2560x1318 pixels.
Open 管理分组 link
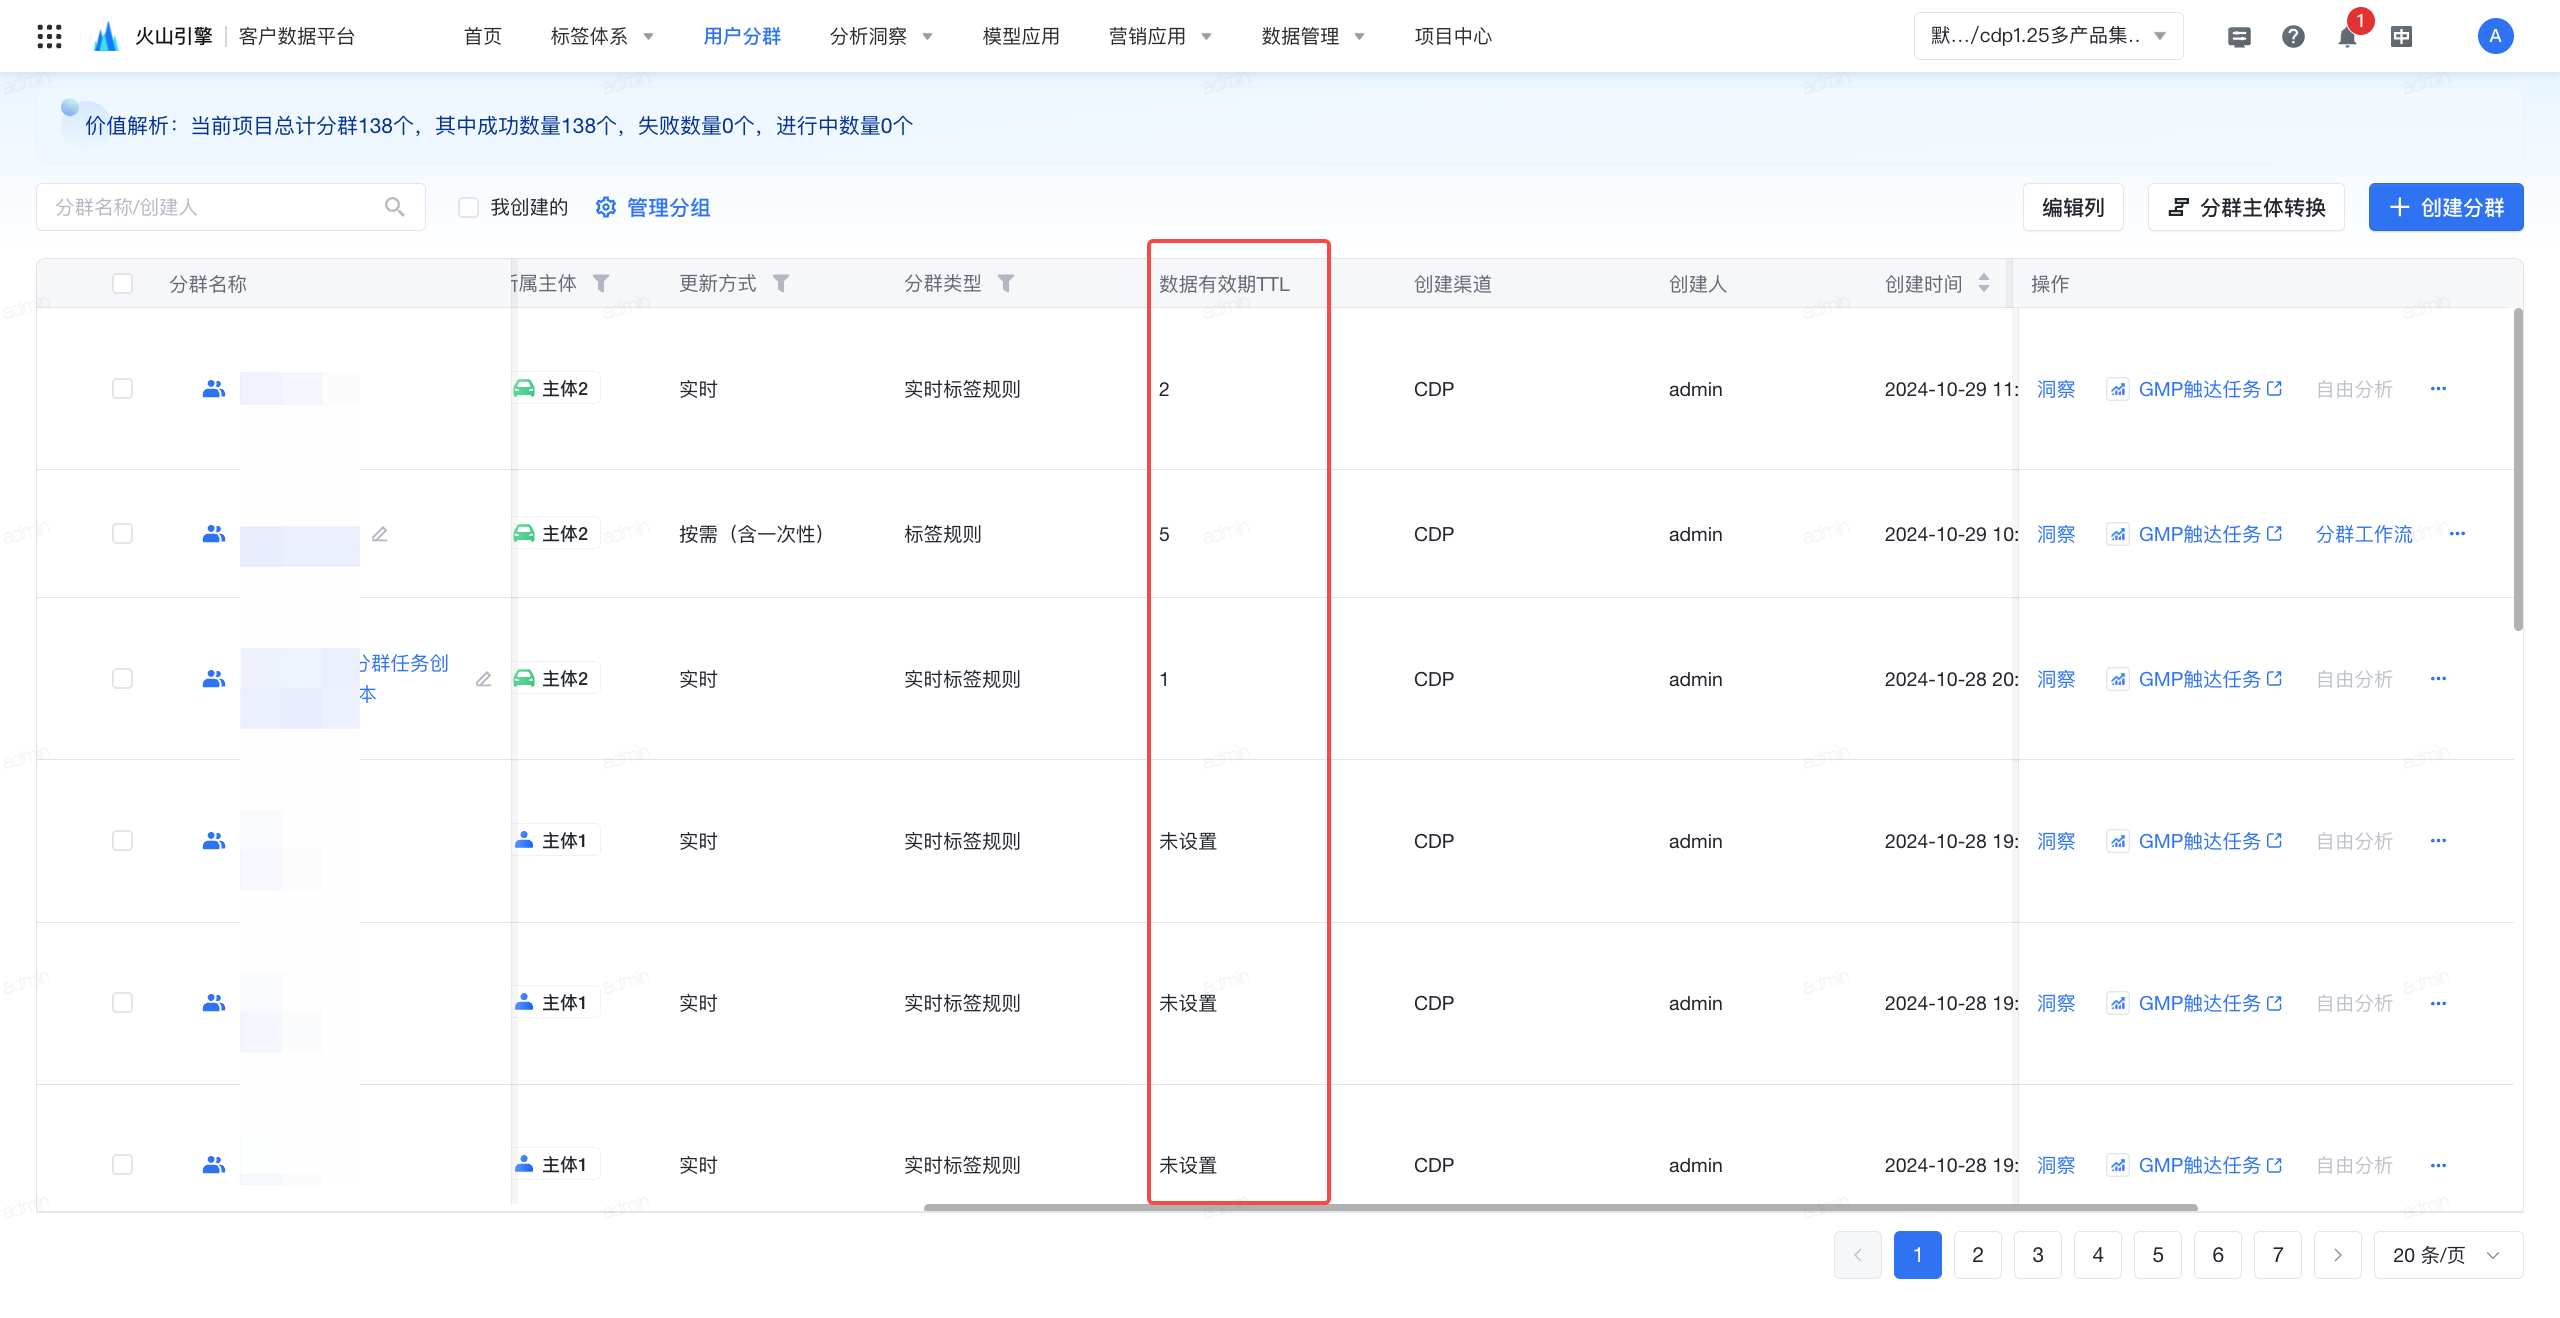click(x=668, y=207)
